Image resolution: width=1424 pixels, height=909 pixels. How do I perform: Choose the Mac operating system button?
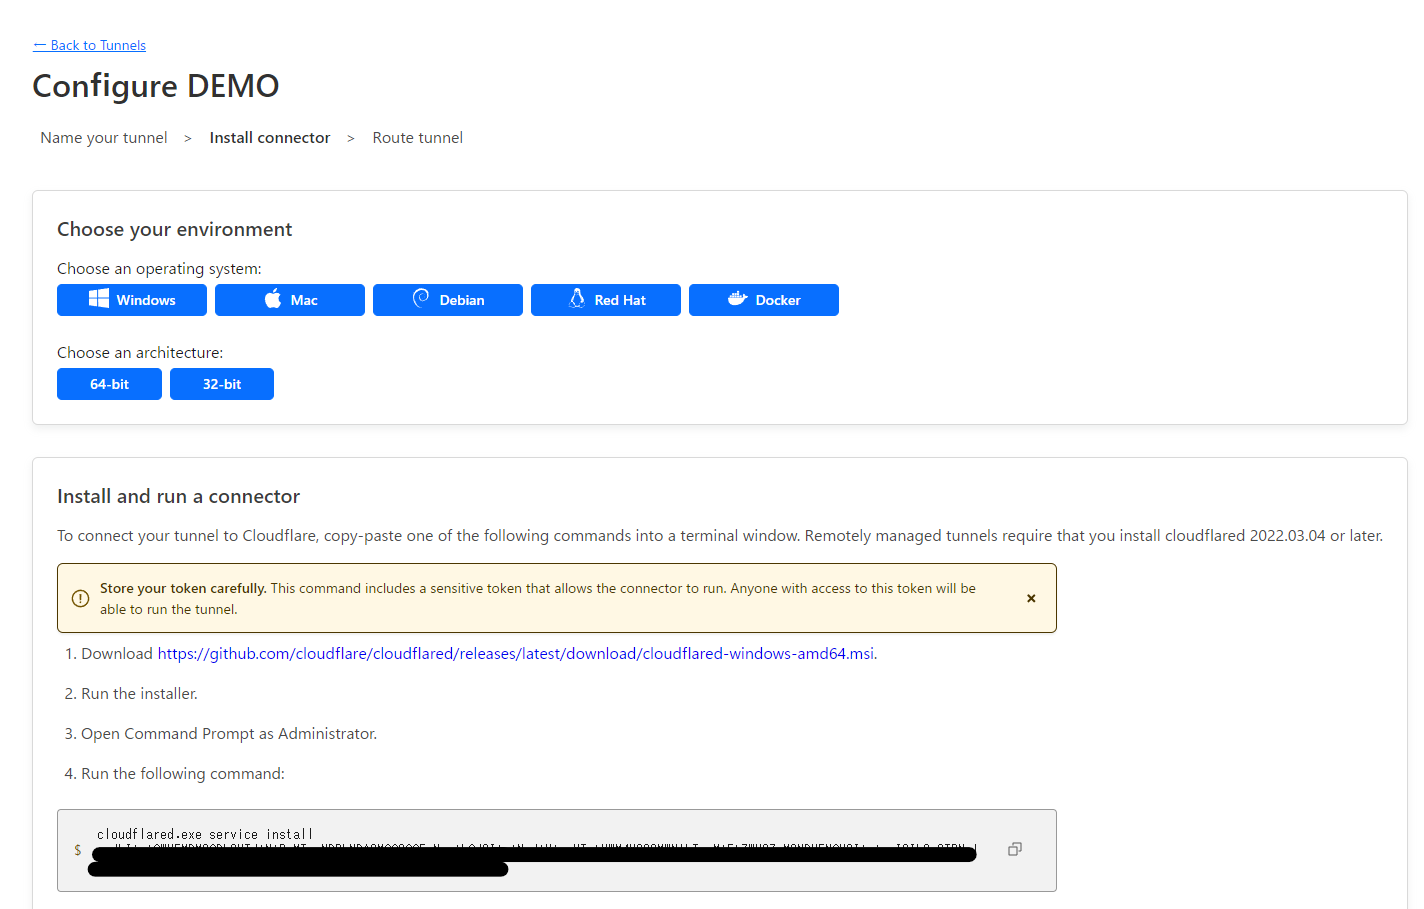pyautogui.click(x=290, y=300)
